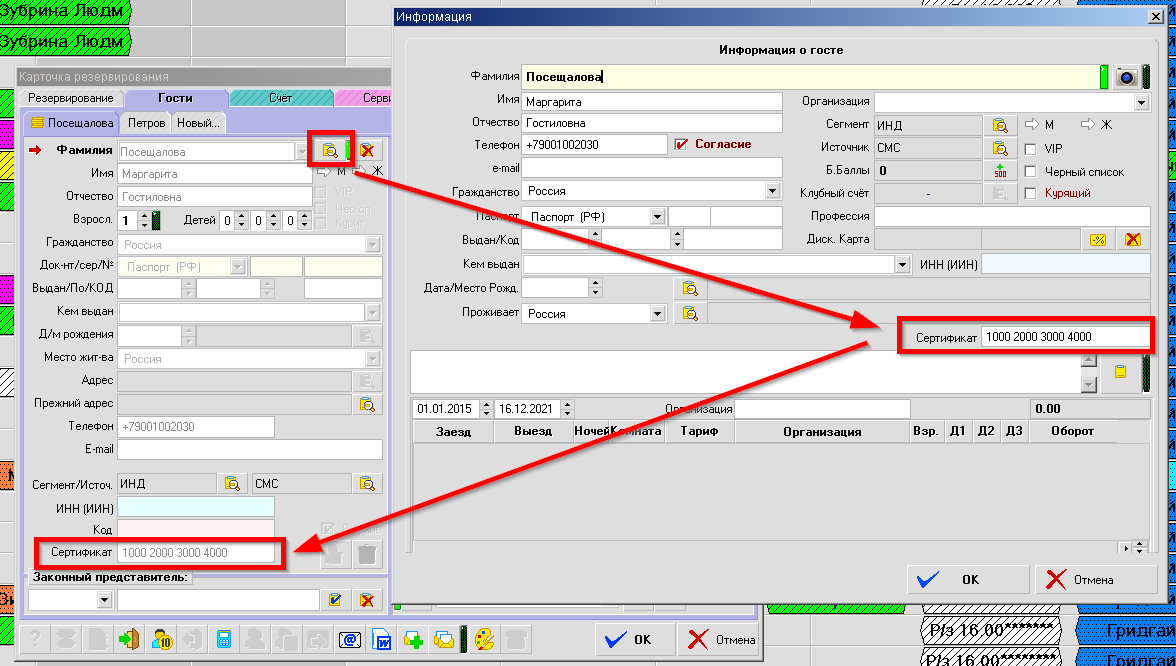Image resolution: width=1176 pixels, height=666 pixels.
Task: Click the color palette icon in toolbar
Action: tap(483, 639)
